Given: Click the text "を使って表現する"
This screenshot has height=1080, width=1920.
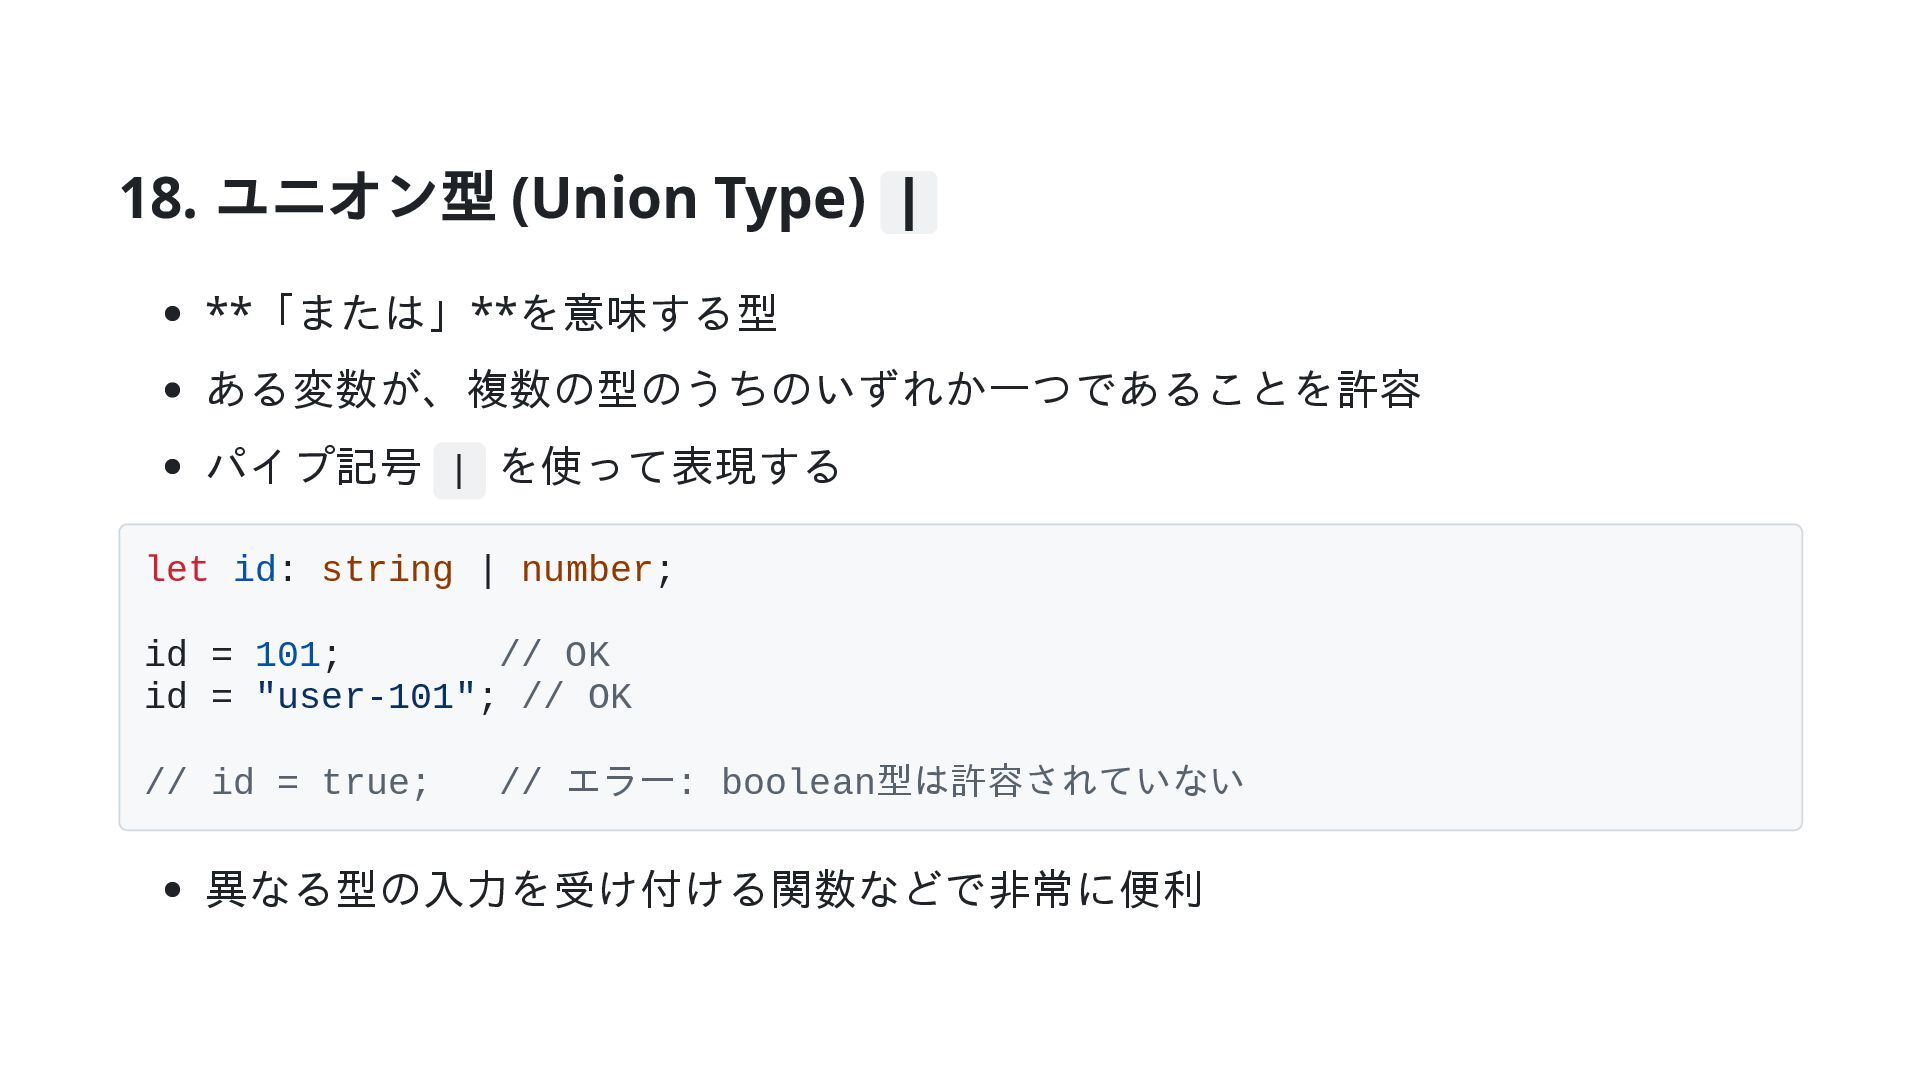Looking at the screenshot, I should 670,467.
